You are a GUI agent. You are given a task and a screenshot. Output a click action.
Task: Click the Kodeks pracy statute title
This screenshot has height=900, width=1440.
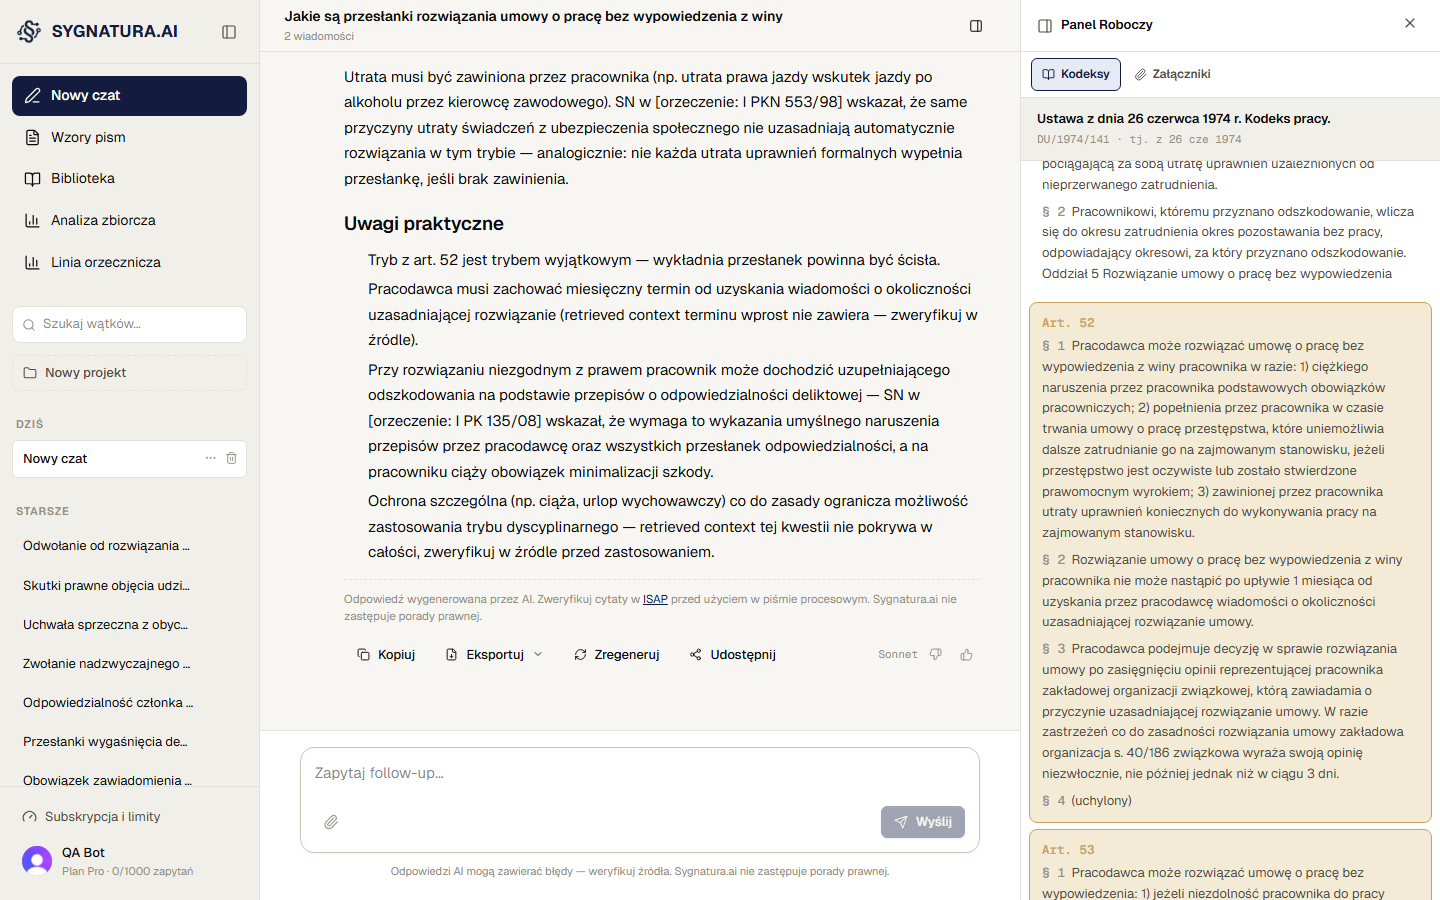coord(1184,119)
